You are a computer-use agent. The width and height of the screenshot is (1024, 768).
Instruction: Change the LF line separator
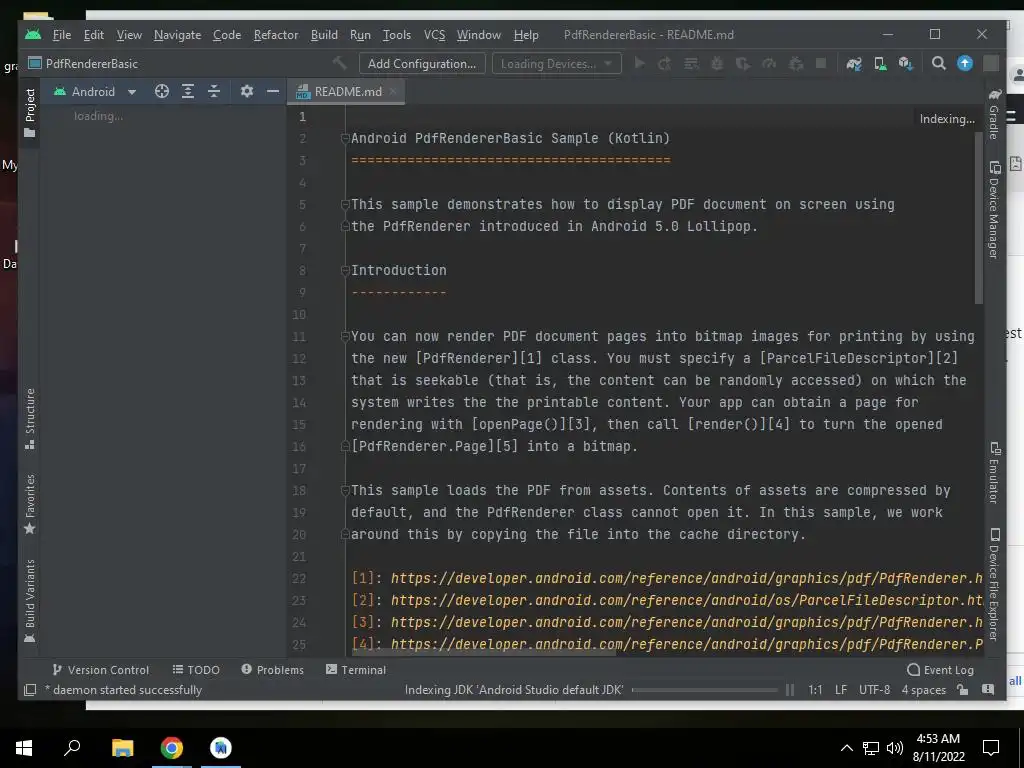(841, 690)
